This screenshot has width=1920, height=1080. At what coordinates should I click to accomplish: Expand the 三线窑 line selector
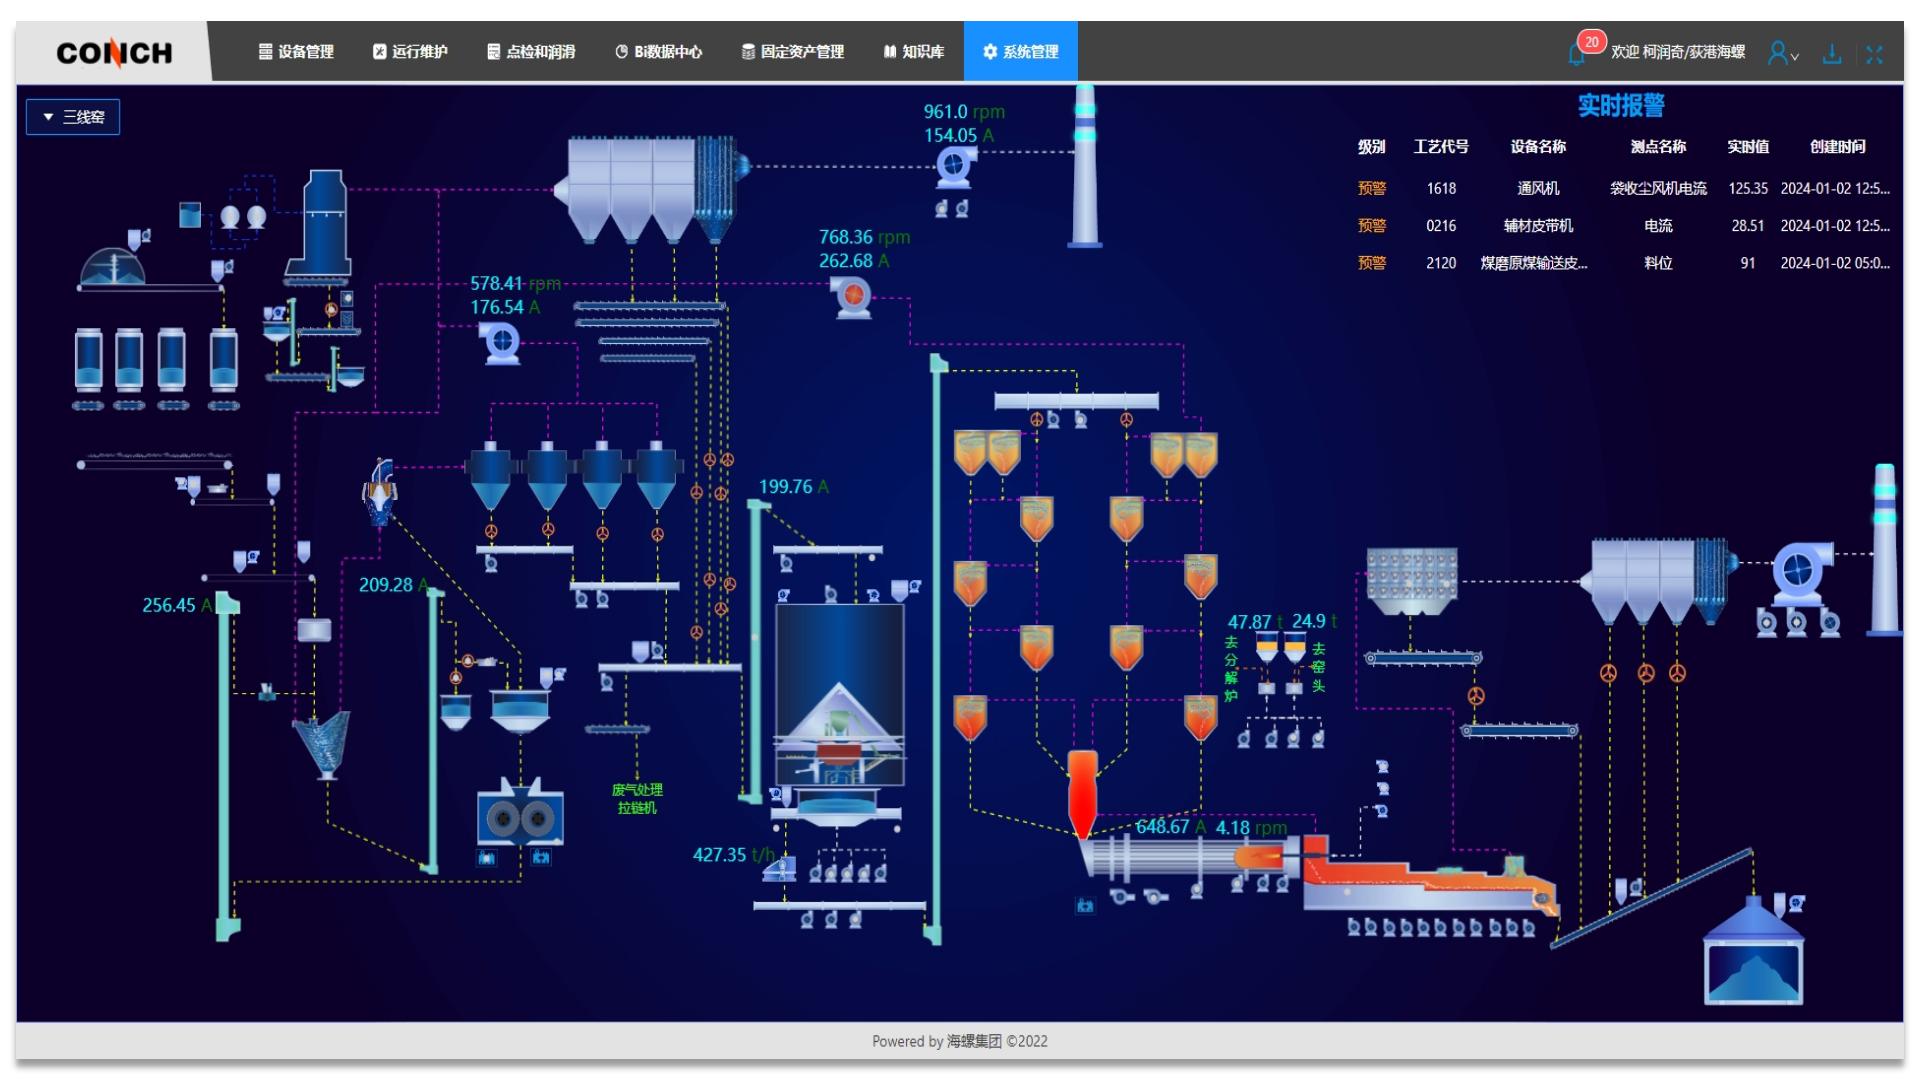73,117
